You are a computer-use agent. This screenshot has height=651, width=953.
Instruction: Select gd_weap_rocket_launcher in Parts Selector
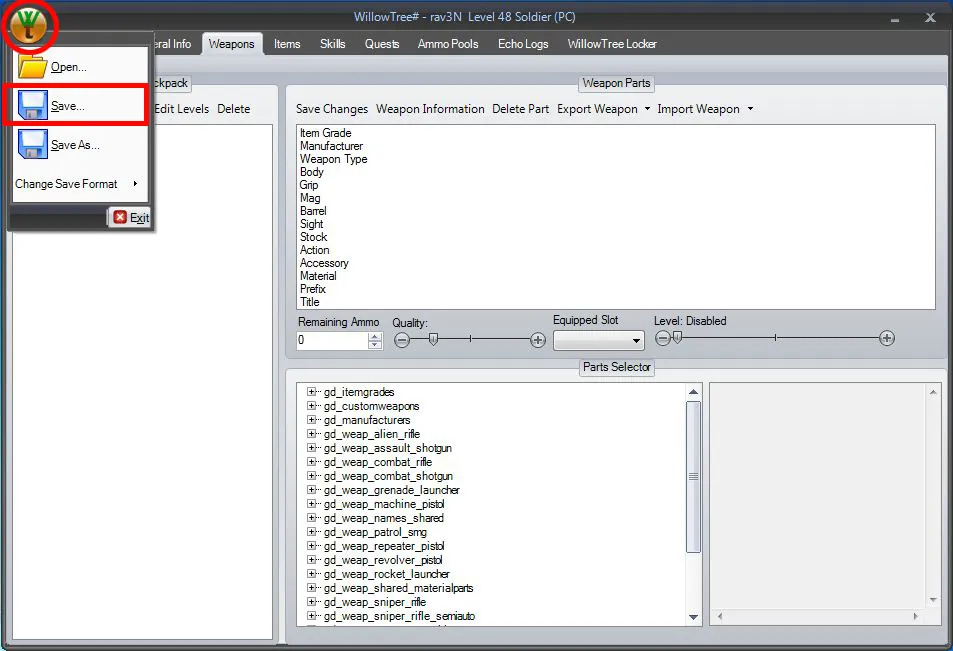coord(386,574)
